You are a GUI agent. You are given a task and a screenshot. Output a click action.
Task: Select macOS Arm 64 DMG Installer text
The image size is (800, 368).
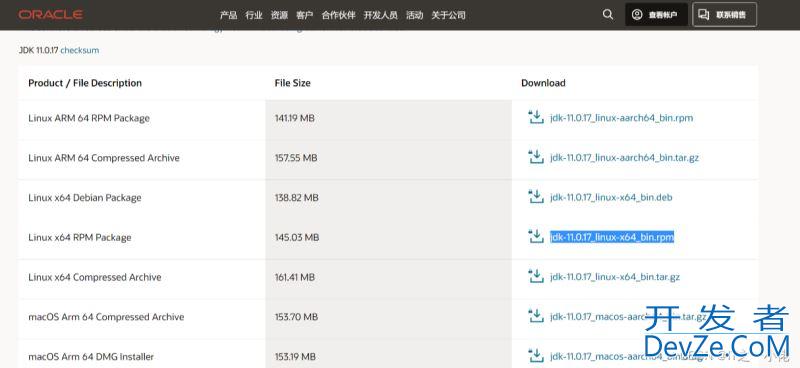91,357
